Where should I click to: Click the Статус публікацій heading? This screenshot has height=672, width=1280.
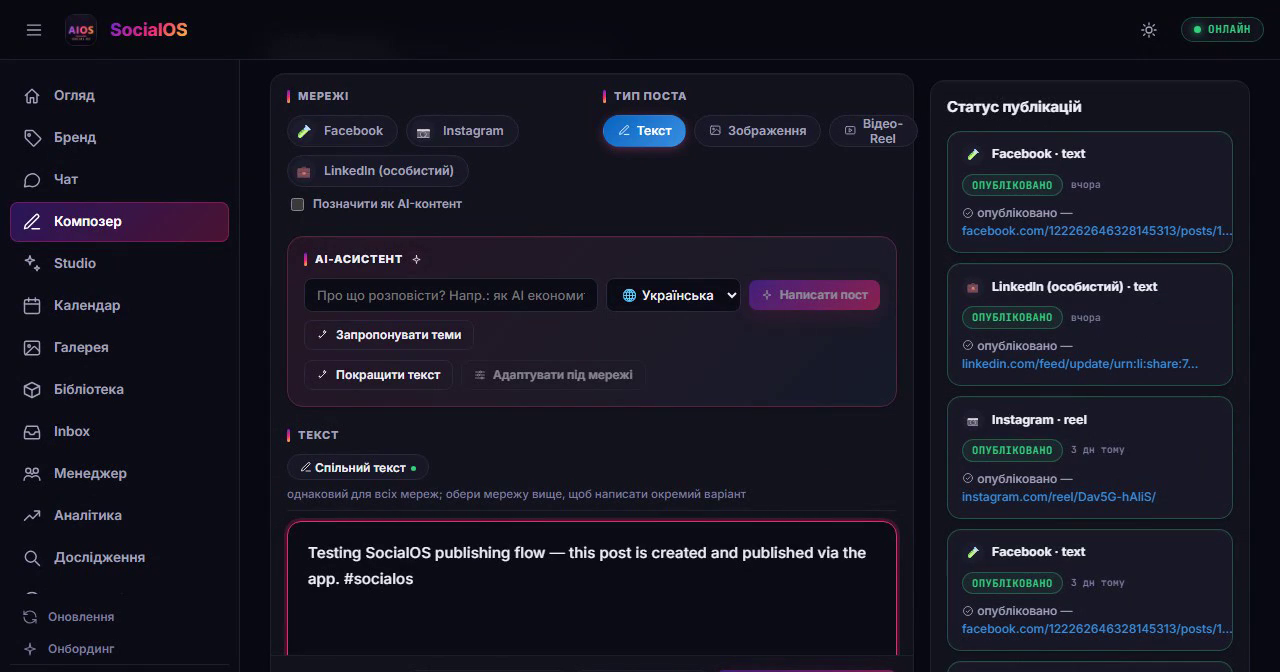(1014, 107)
